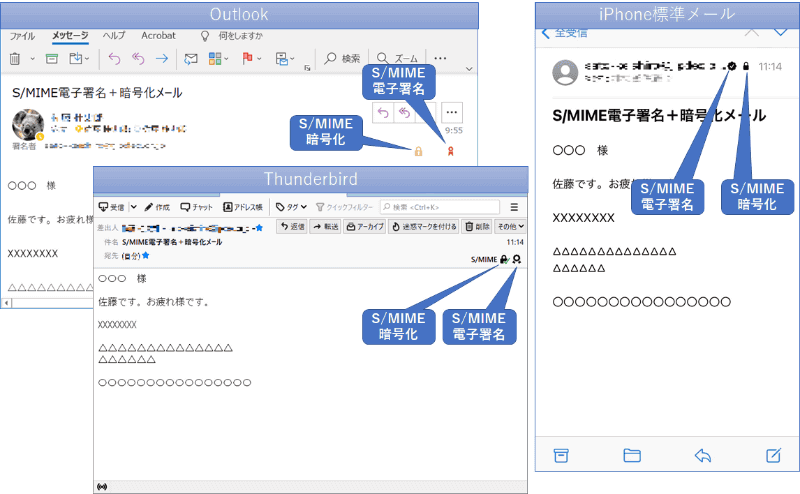Screen dimensions: 800x494
Task: Click チャット chat button in Thunderbird
Action: tap(196, 207)
